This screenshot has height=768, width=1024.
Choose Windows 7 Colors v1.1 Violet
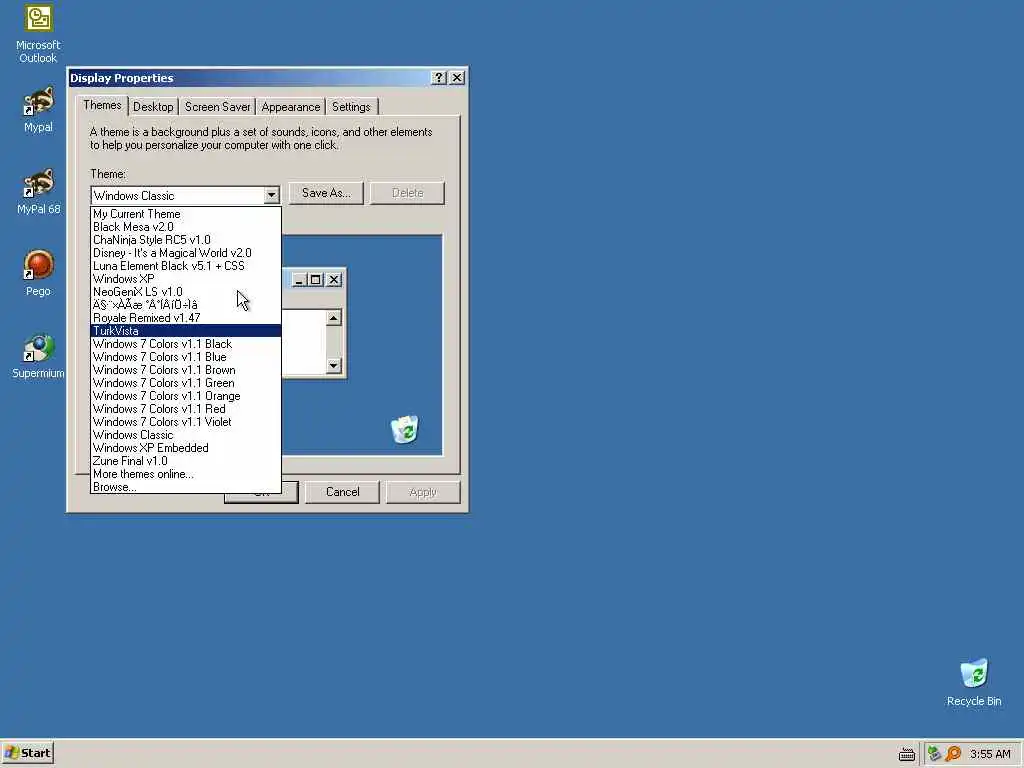(x=185, y=422)
